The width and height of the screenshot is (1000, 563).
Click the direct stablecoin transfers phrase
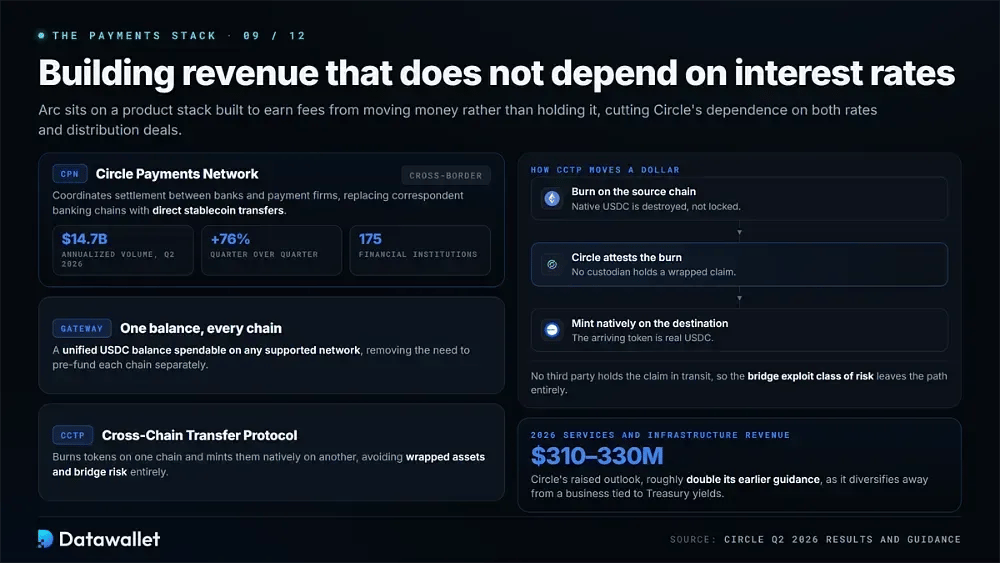point(218,210)
